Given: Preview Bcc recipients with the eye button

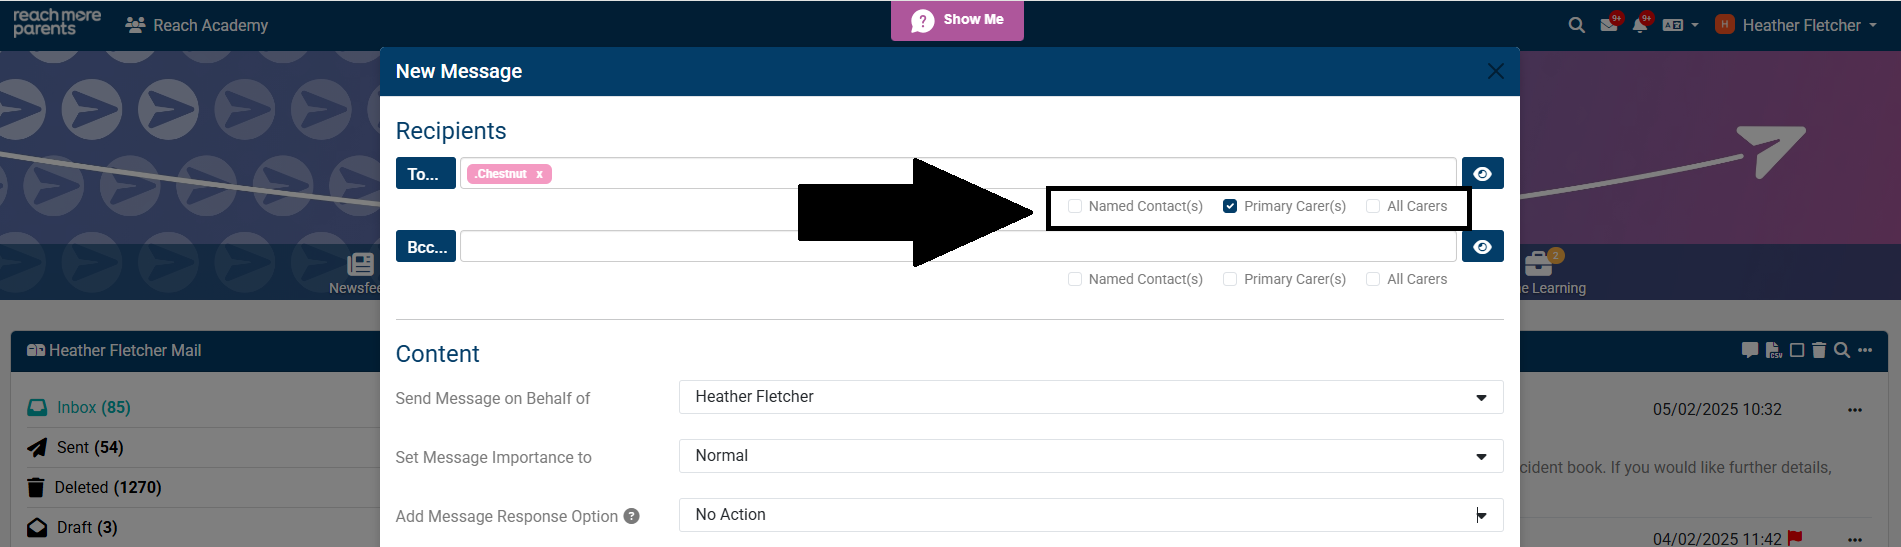Looking at the screenshot, I should pyautogui.click(x=1482, y=247).
